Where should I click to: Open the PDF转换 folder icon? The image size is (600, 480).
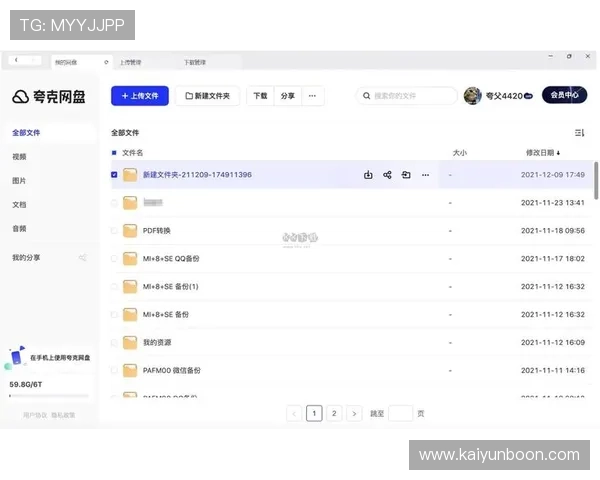point(130,230)
